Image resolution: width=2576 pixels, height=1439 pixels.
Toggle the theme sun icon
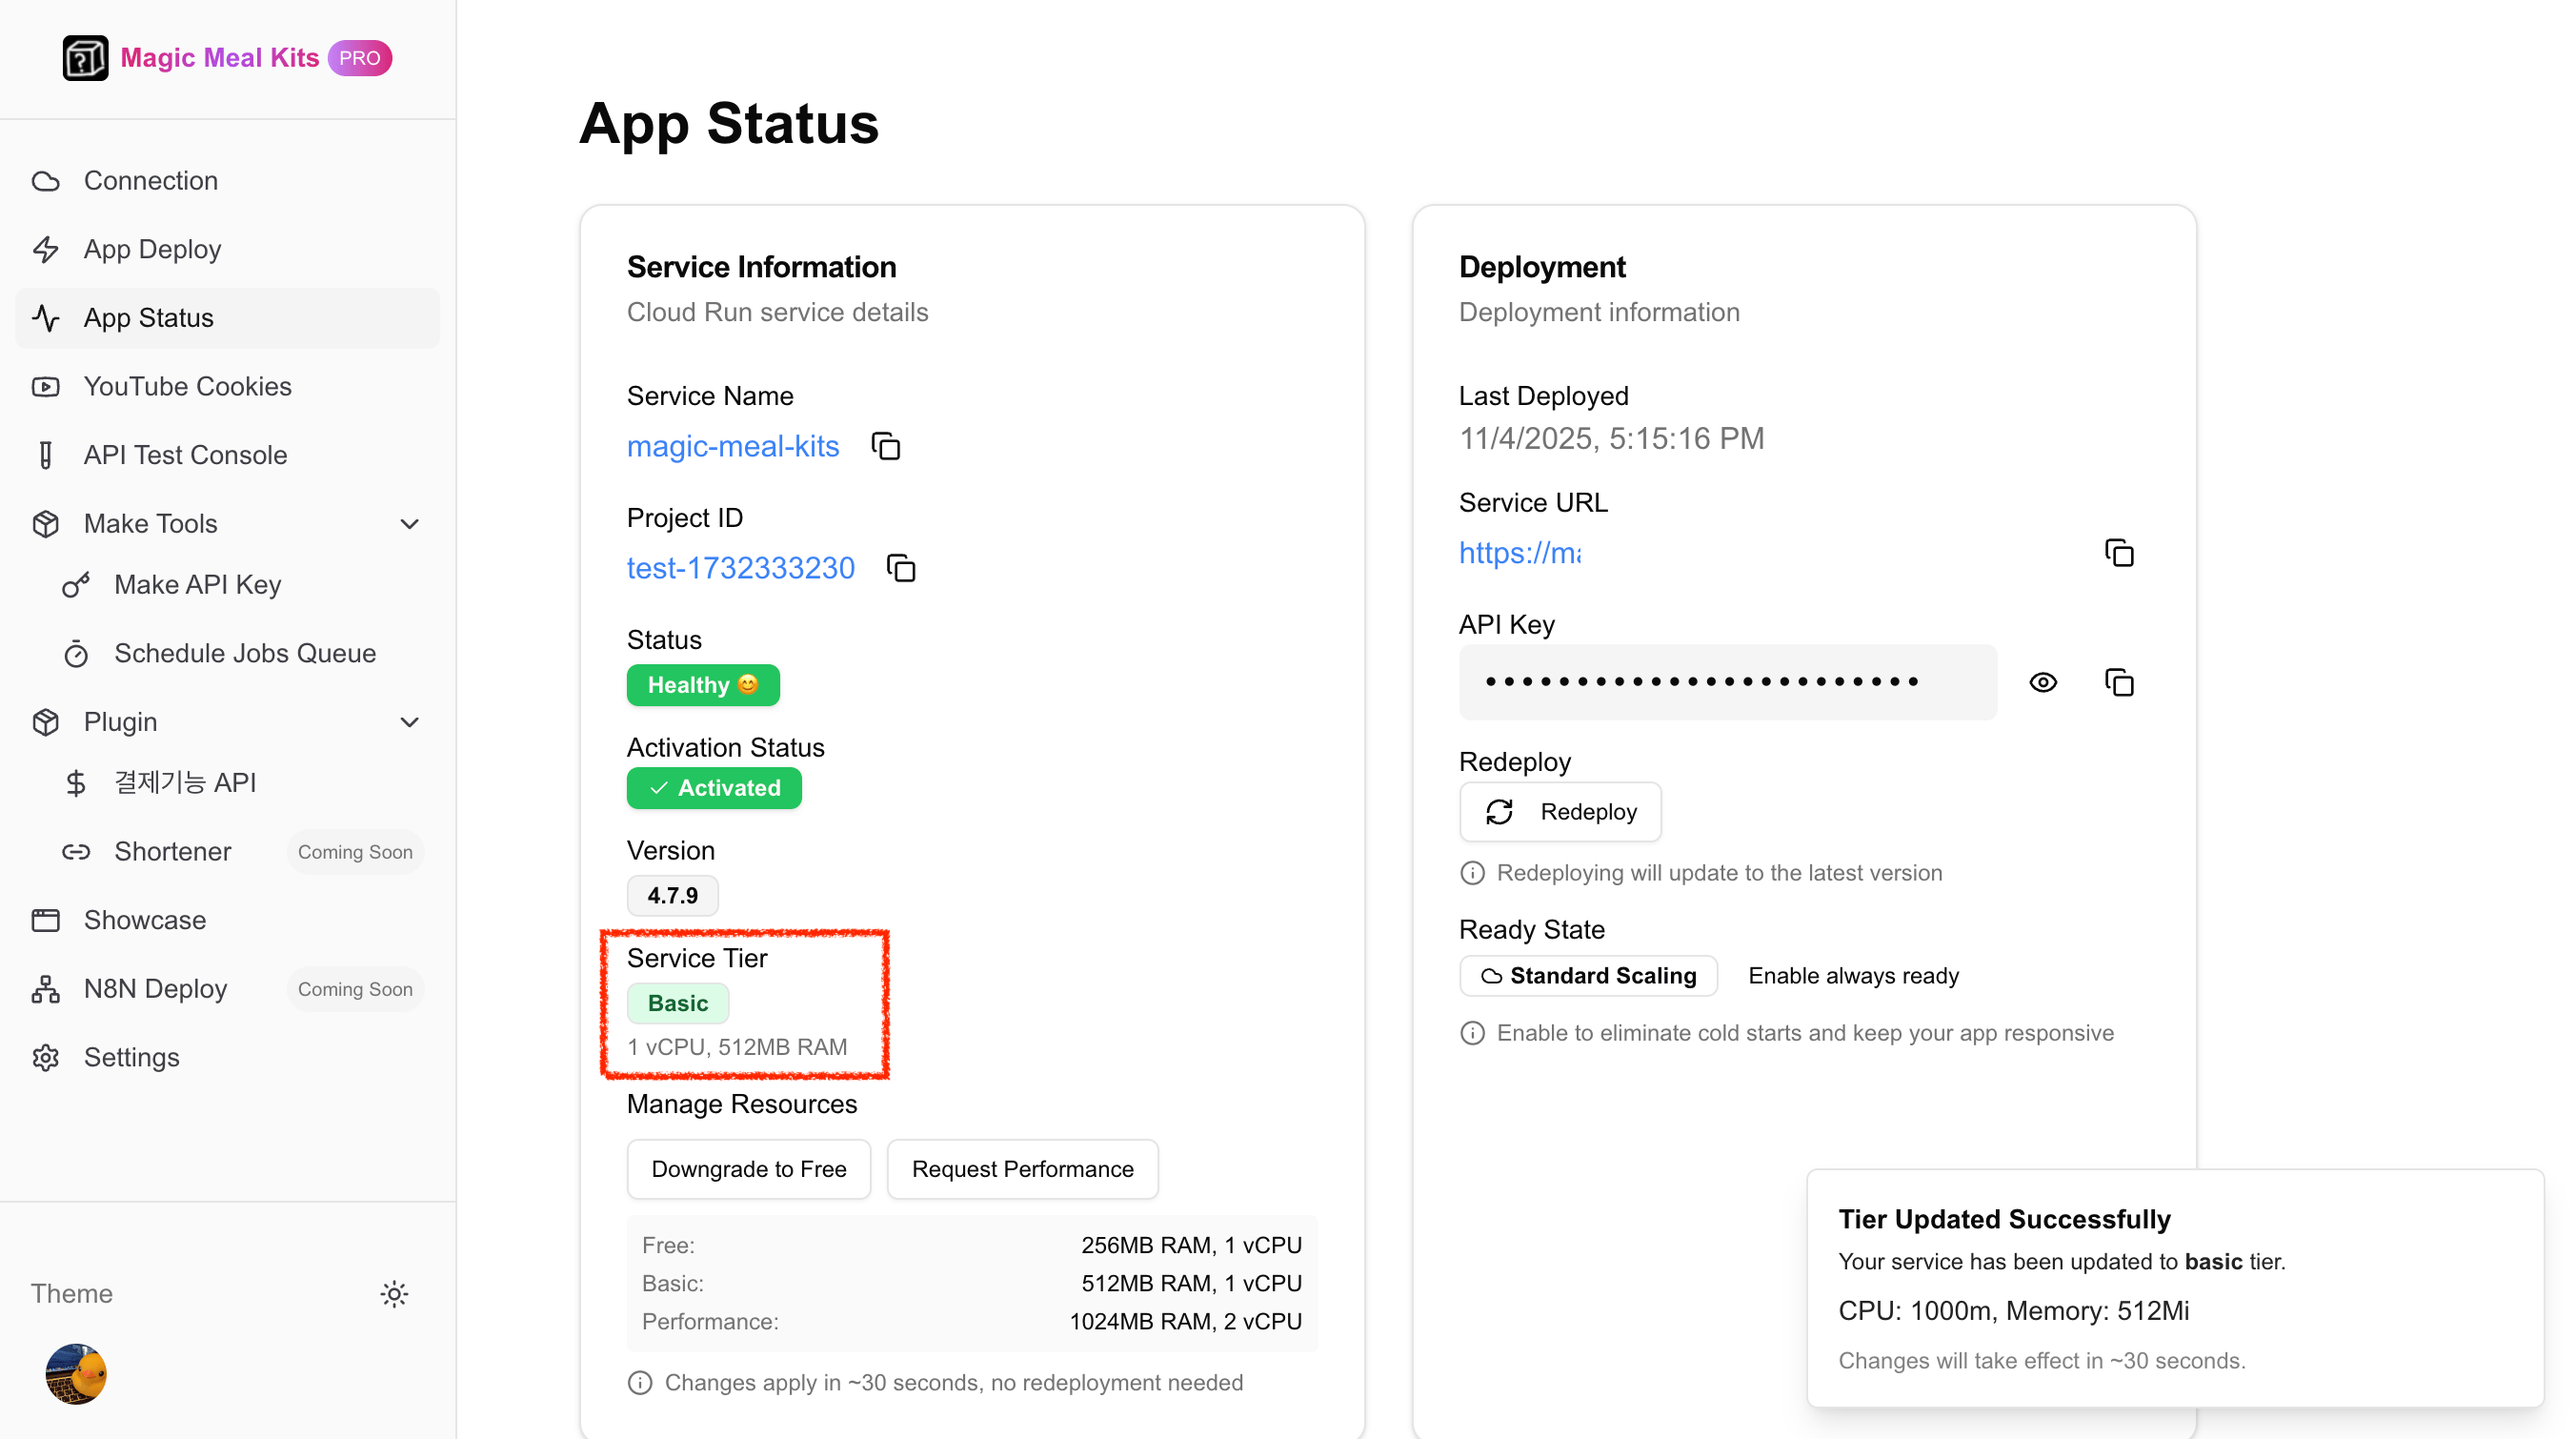pos(394,1294)
